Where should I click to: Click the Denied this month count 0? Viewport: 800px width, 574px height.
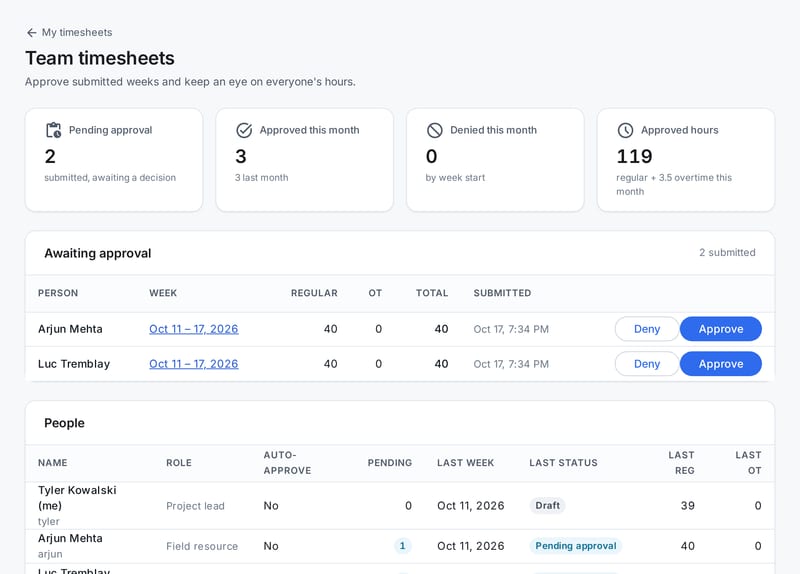pos(432,156)
